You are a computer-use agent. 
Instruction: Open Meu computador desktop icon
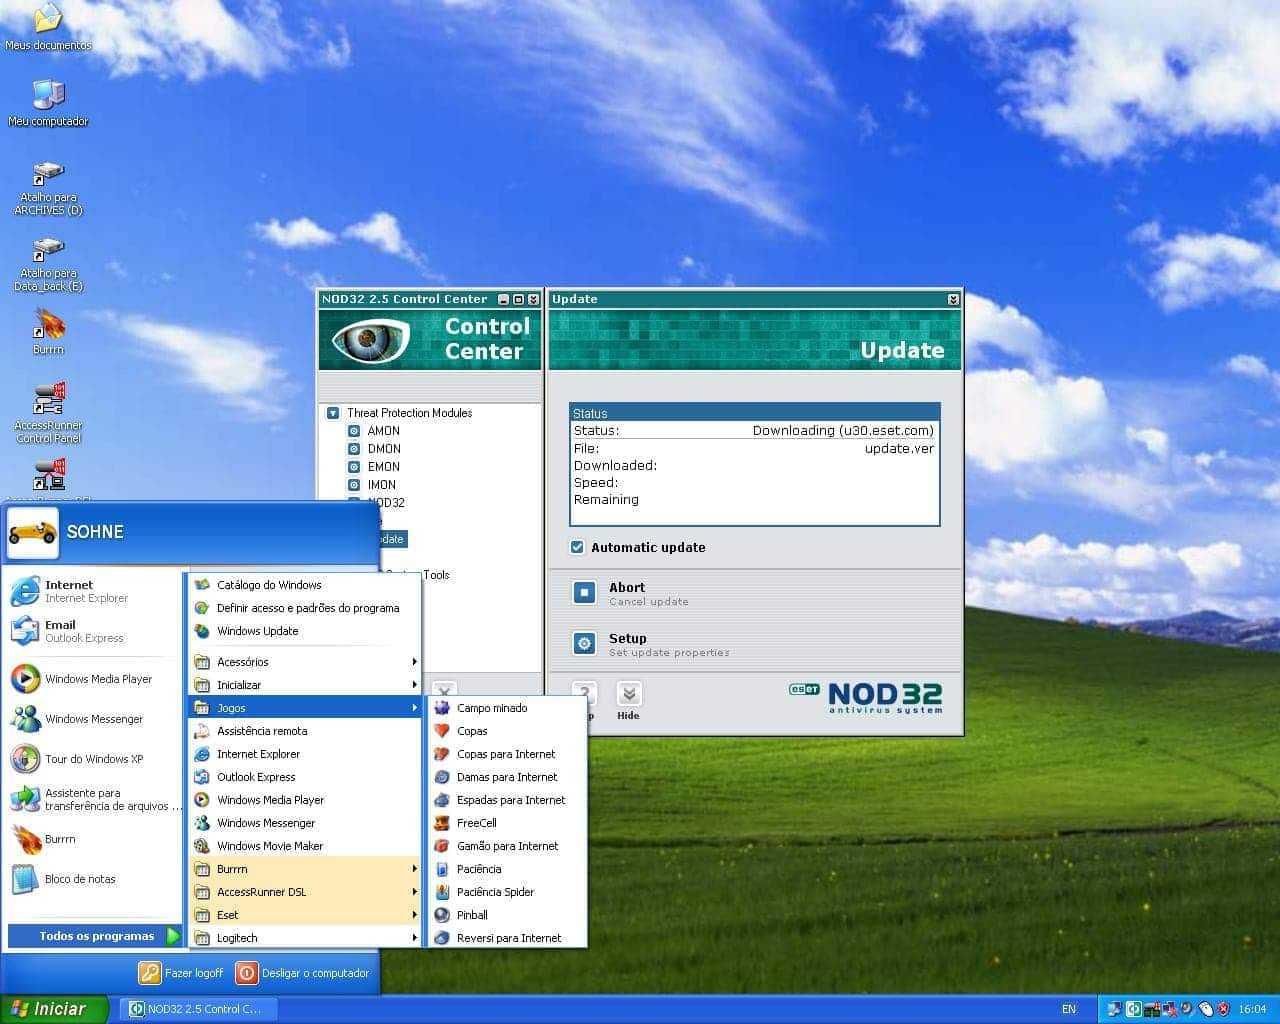(x=48, y=103)
